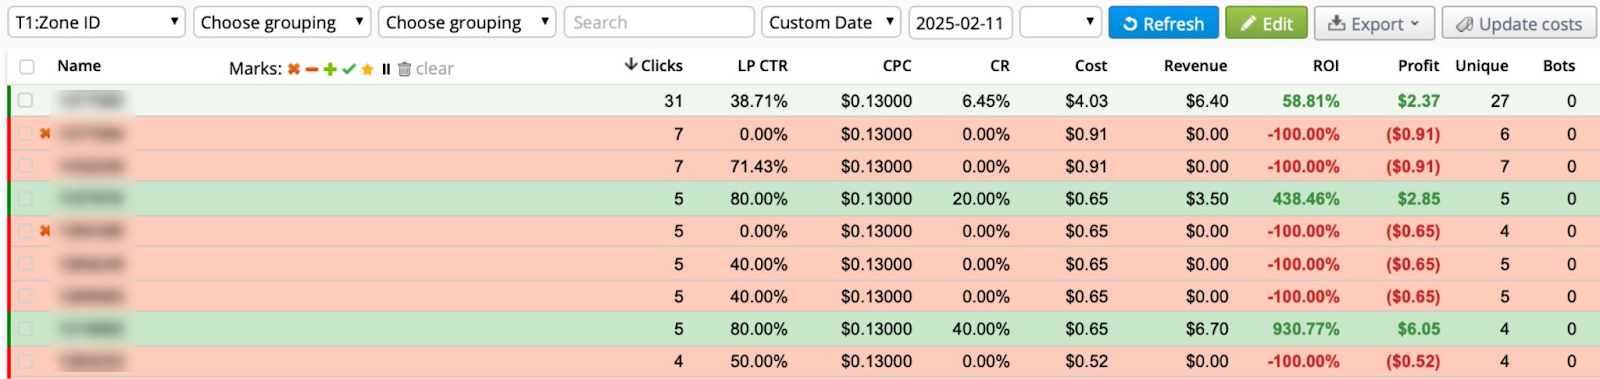The width and height of the screenshot is (1600, 379).
Task: Click the $6.40 revenue value
Action: (x=1207, y=101)
